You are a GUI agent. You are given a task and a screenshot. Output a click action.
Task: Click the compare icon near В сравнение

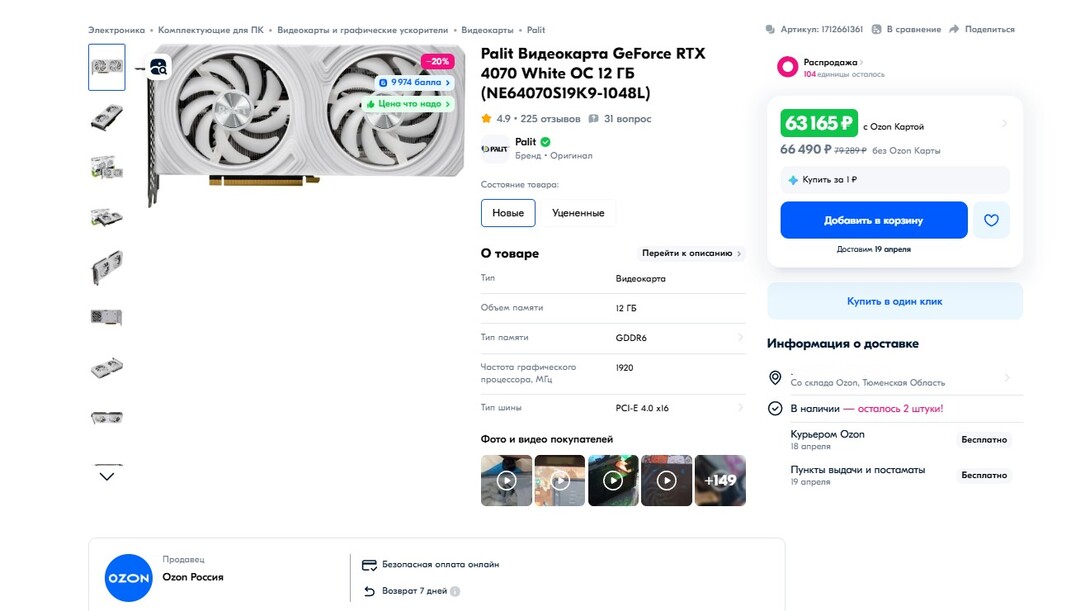click(876, 30)
